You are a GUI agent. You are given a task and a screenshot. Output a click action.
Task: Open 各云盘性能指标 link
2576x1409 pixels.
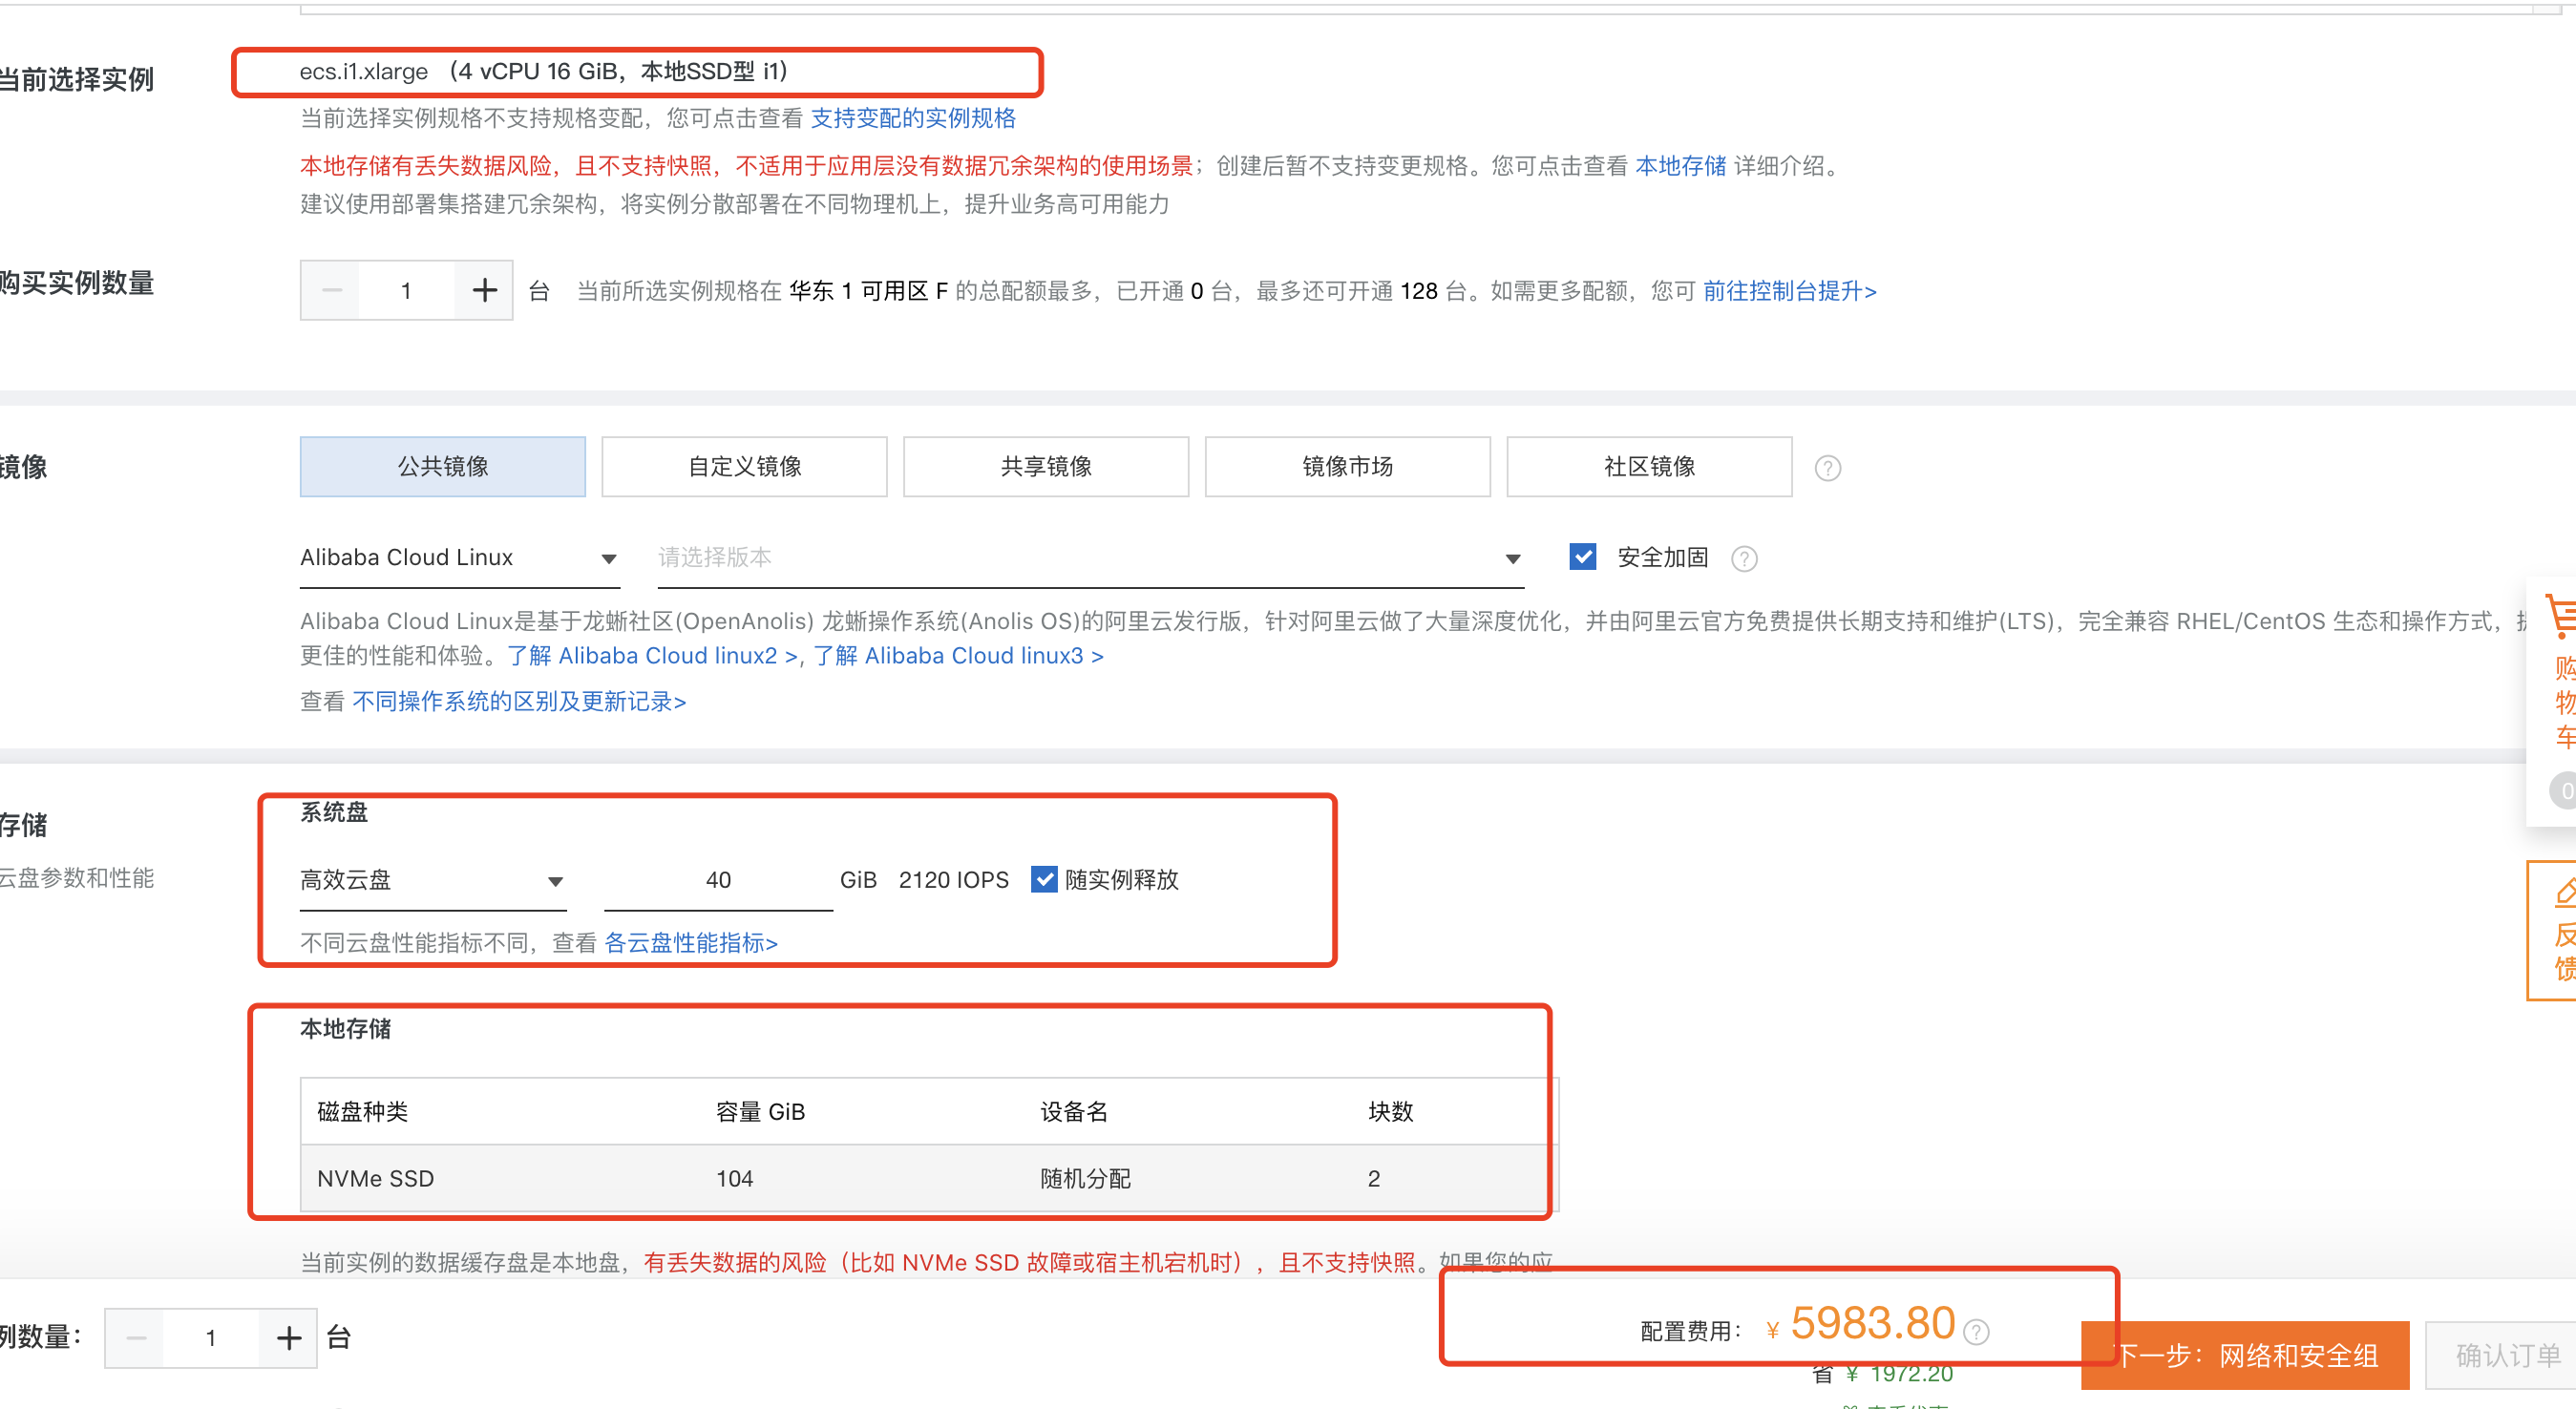[690, 942]
